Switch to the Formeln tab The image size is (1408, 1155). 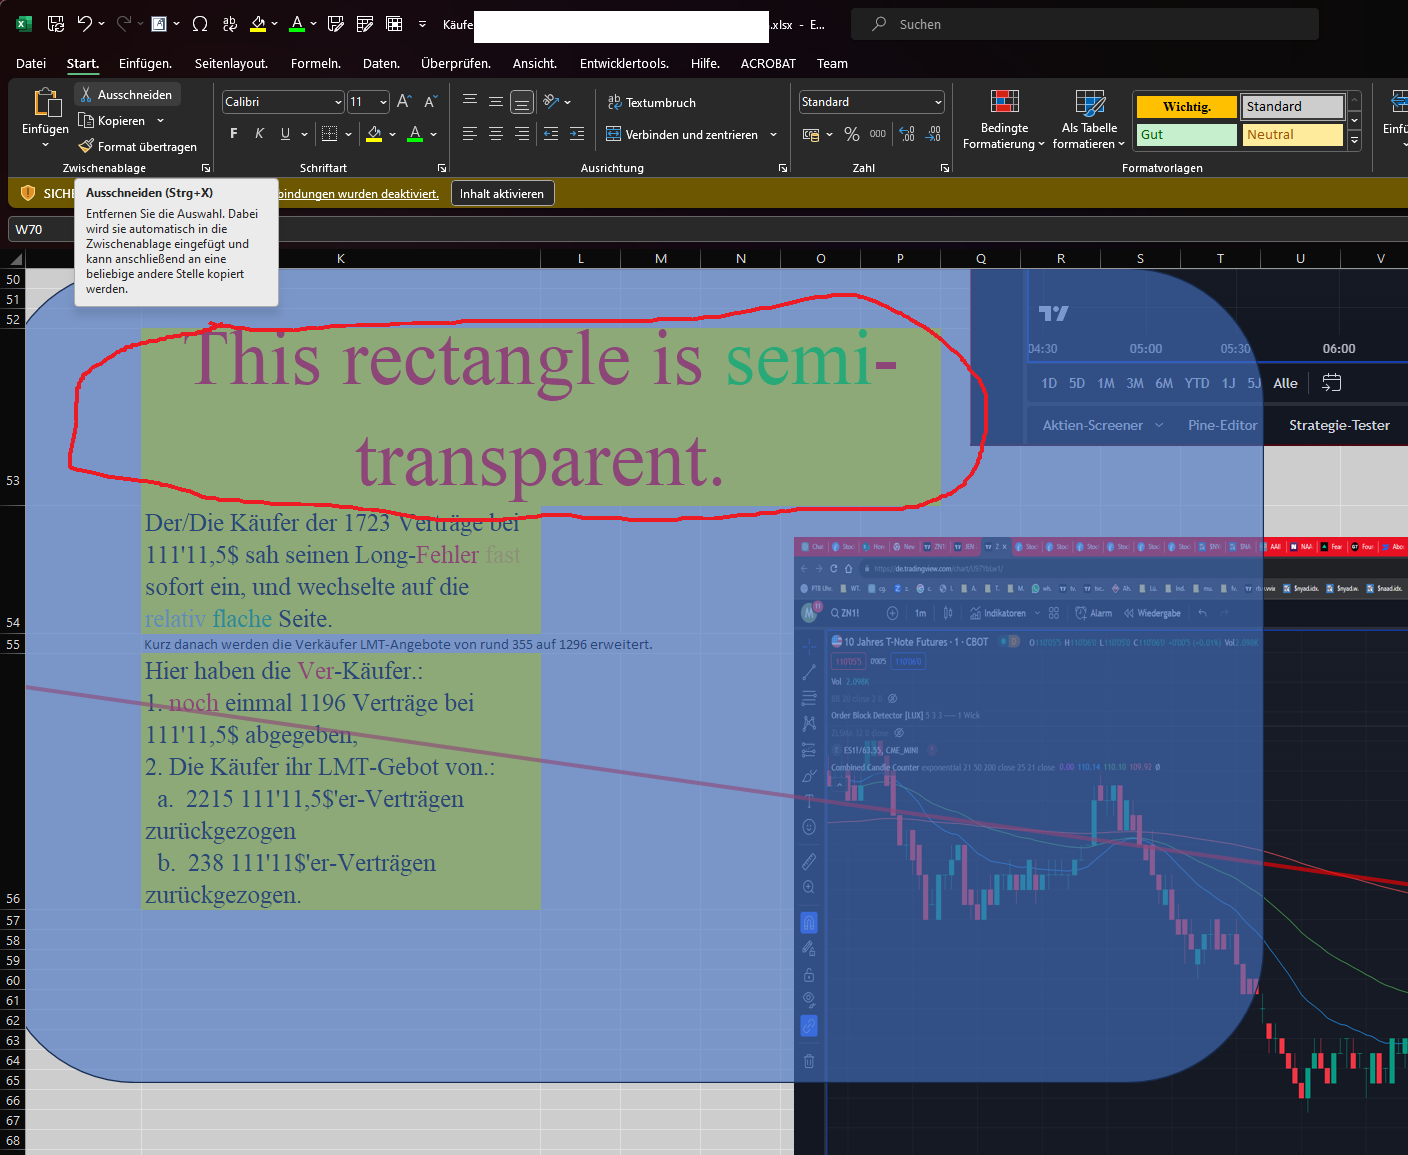click(316, 63)
